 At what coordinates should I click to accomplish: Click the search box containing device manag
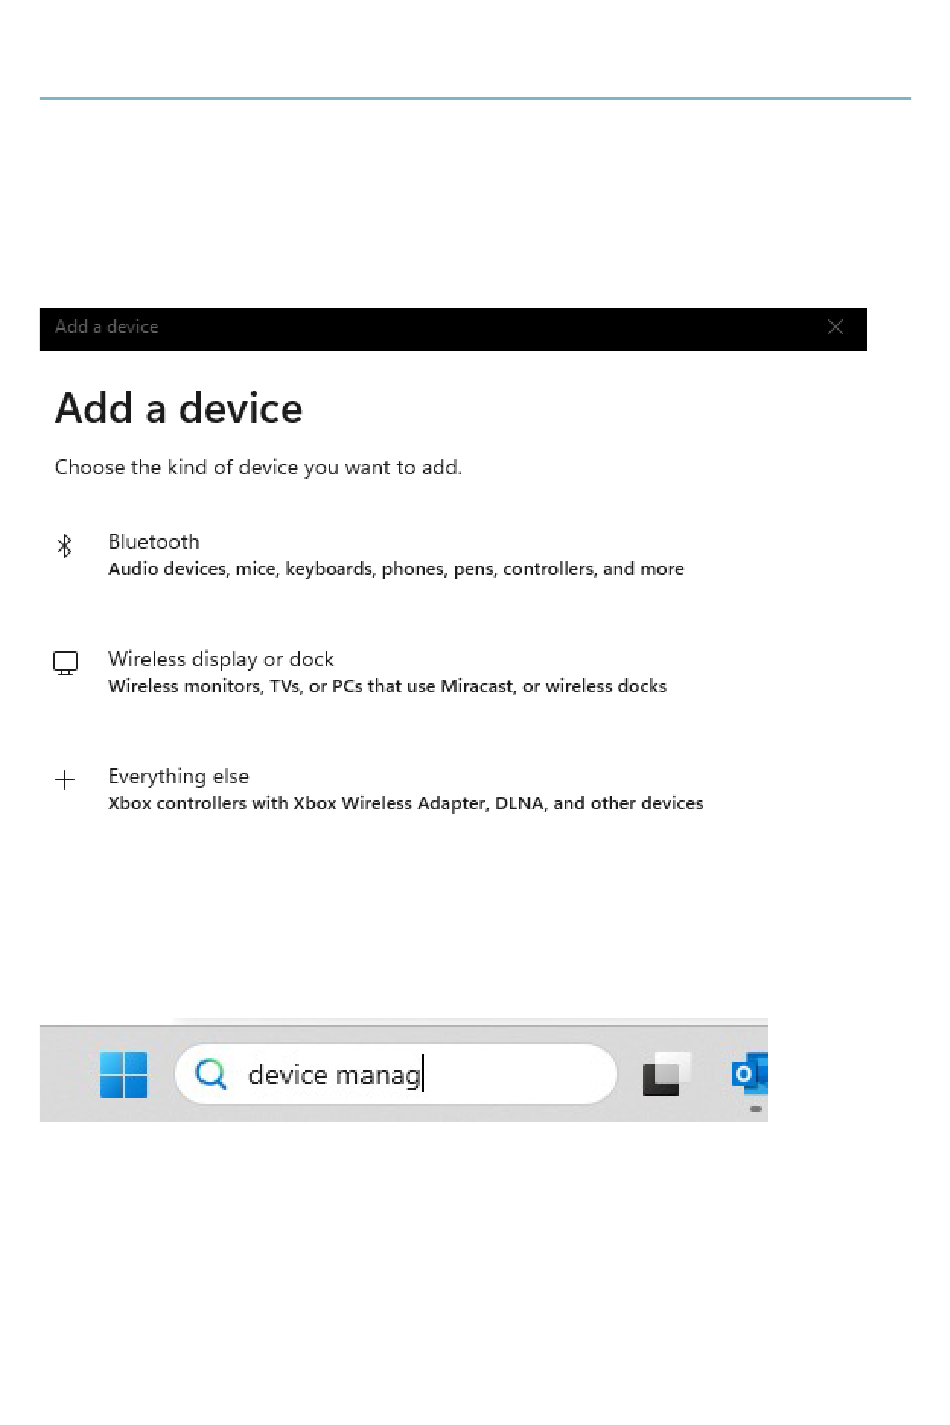coord(396,1075)
